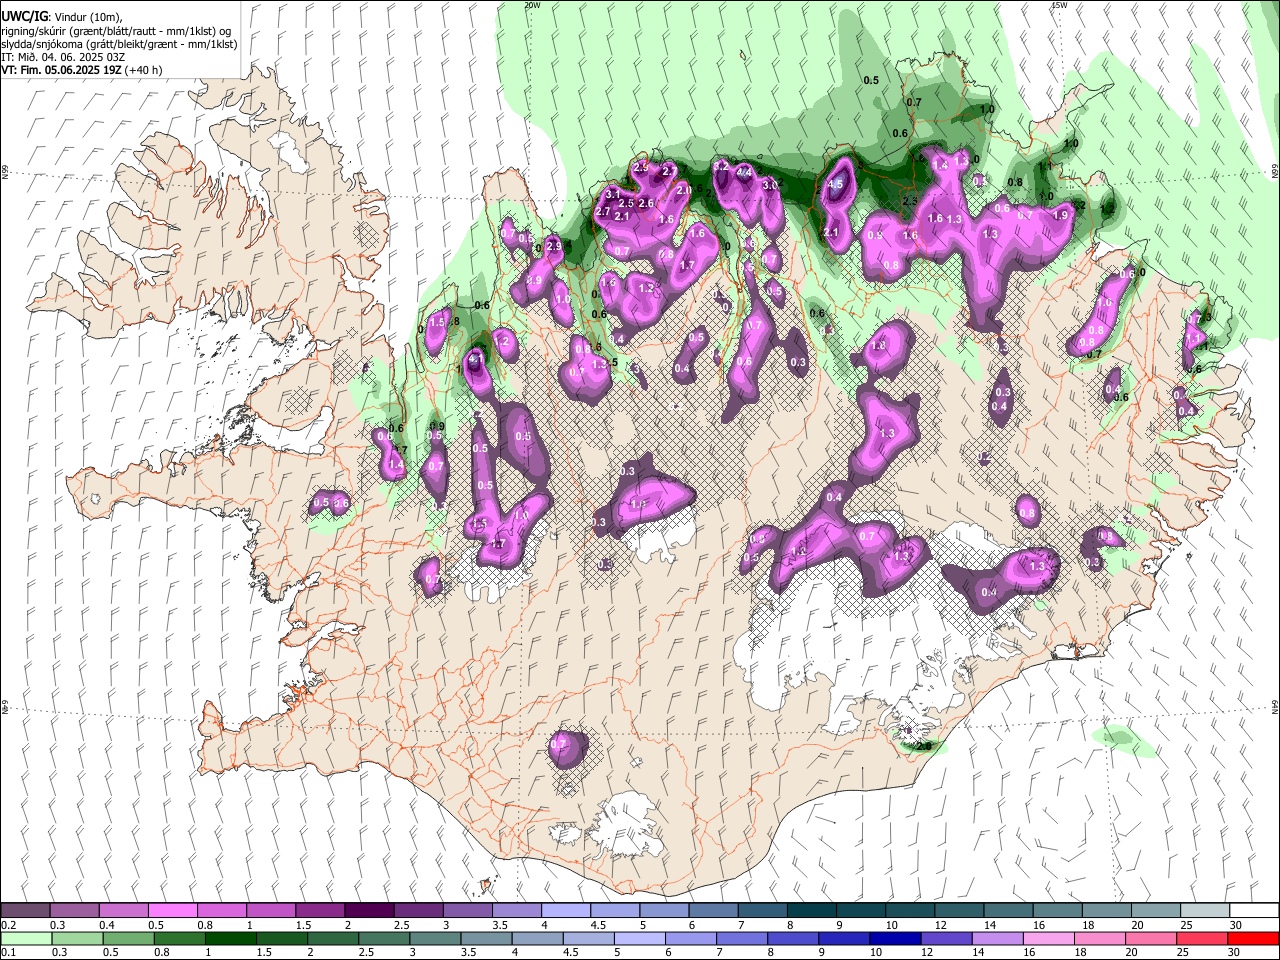Viewport: 1280px width, 960px height.
Task: Select the bright pink swatch in the upper legend row
Action: pyautogui.click(x=172, y=910)
